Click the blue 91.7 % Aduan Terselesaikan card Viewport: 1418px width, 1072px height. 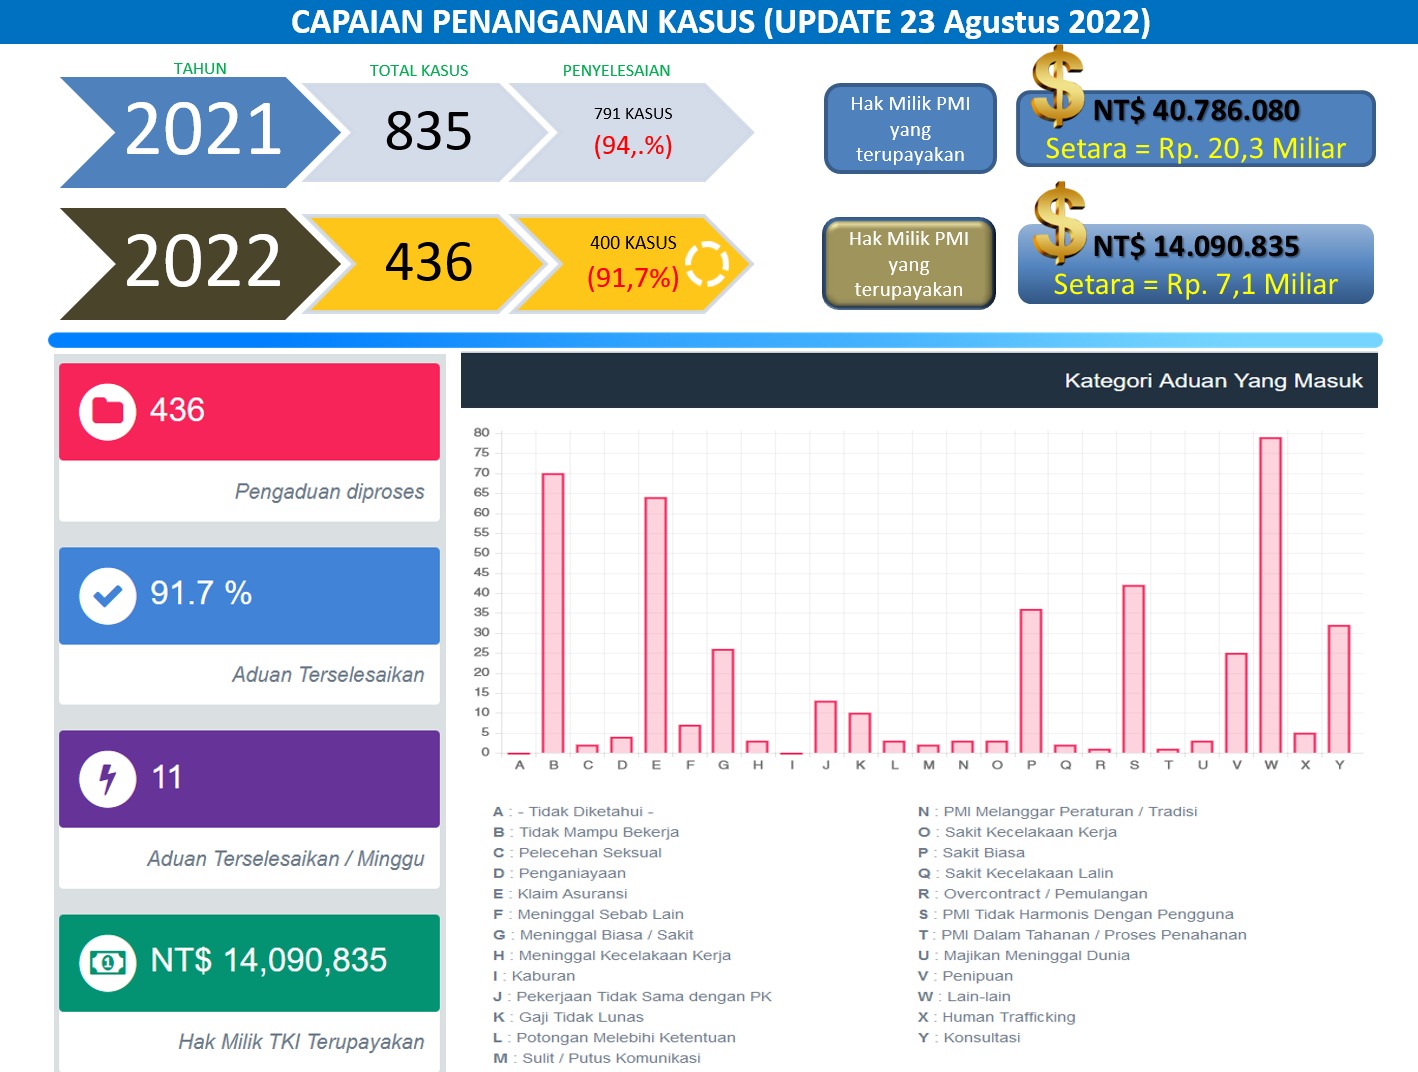(x=249, y=626)
